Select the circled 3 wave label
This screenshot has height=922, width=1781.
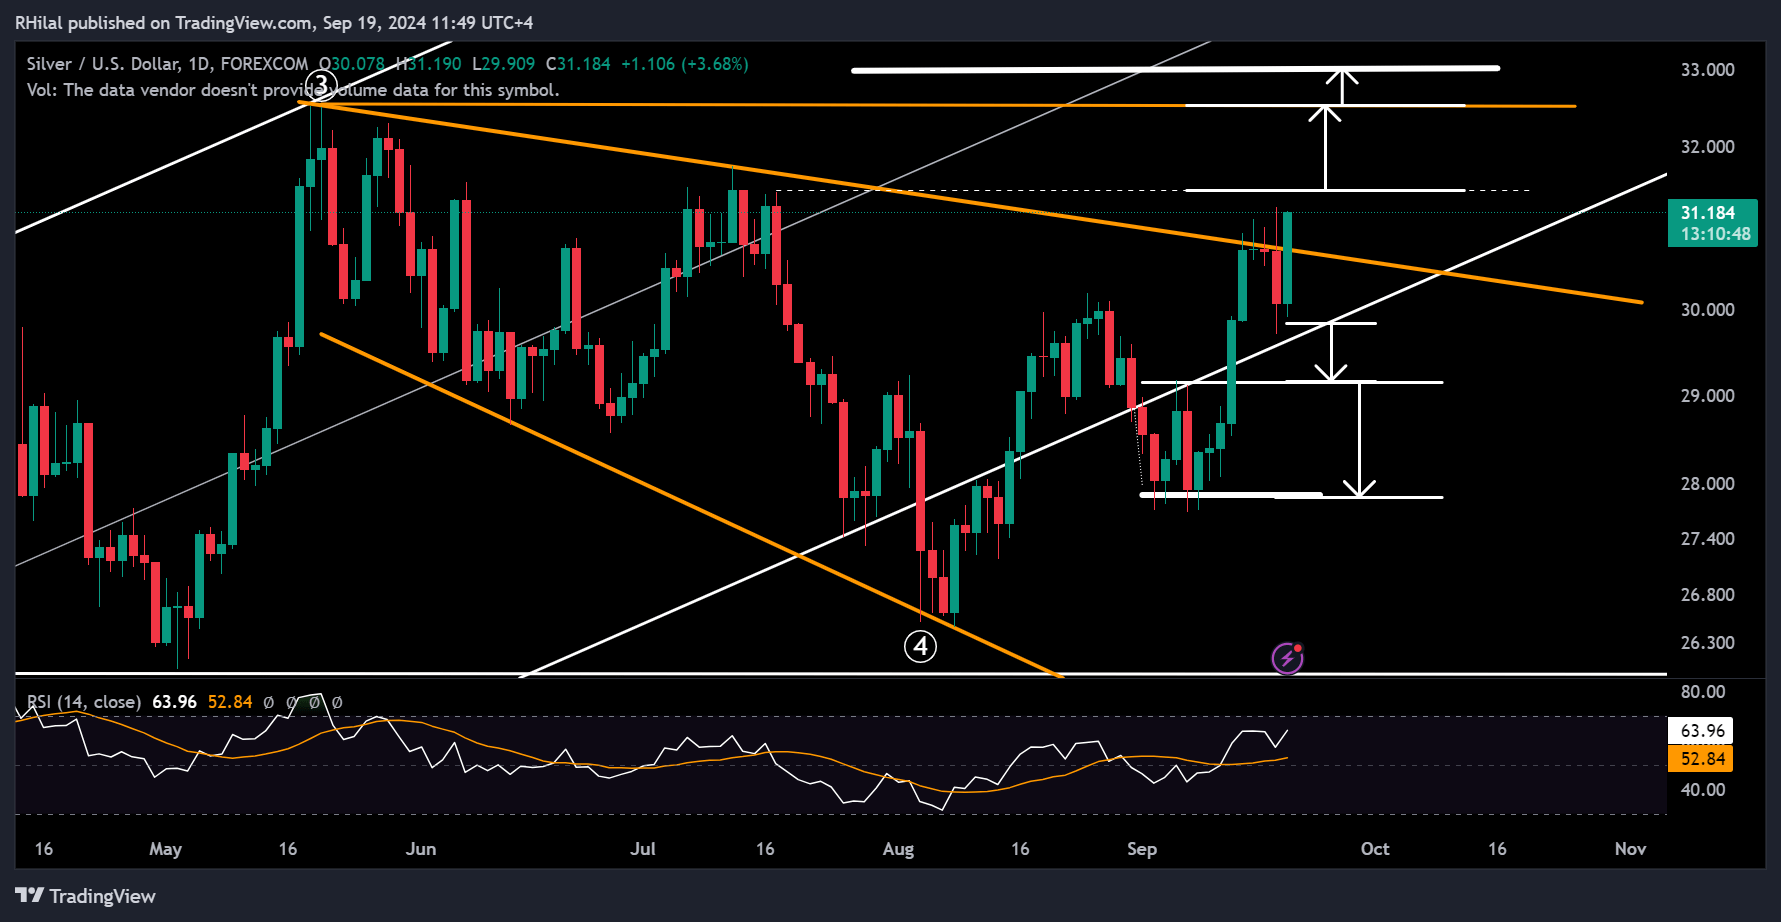pyautogui.click(x=320, y=84)
